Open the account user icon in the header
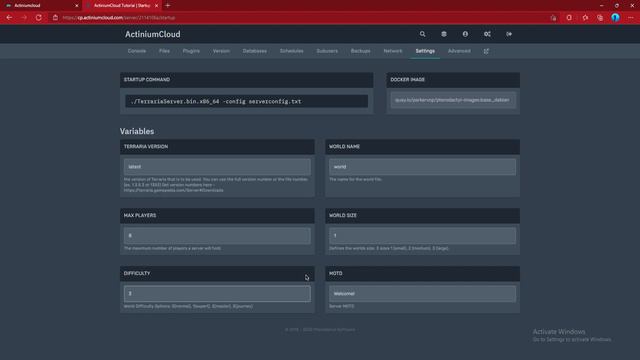 click(465, 34)
